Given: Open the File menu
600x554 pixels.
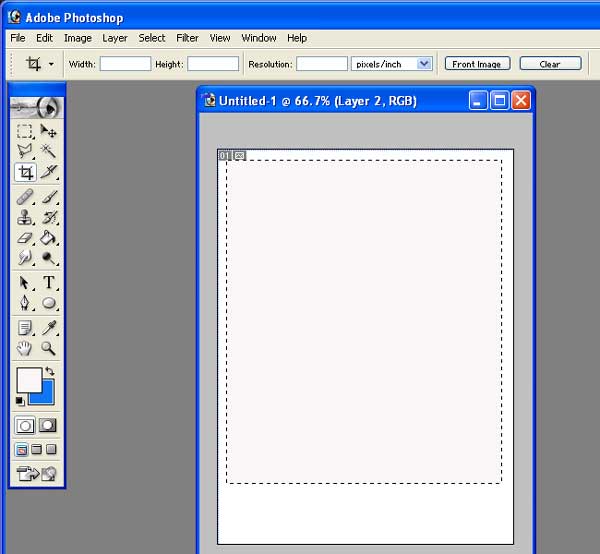Looking at the screenshot, I should (18, 38).
